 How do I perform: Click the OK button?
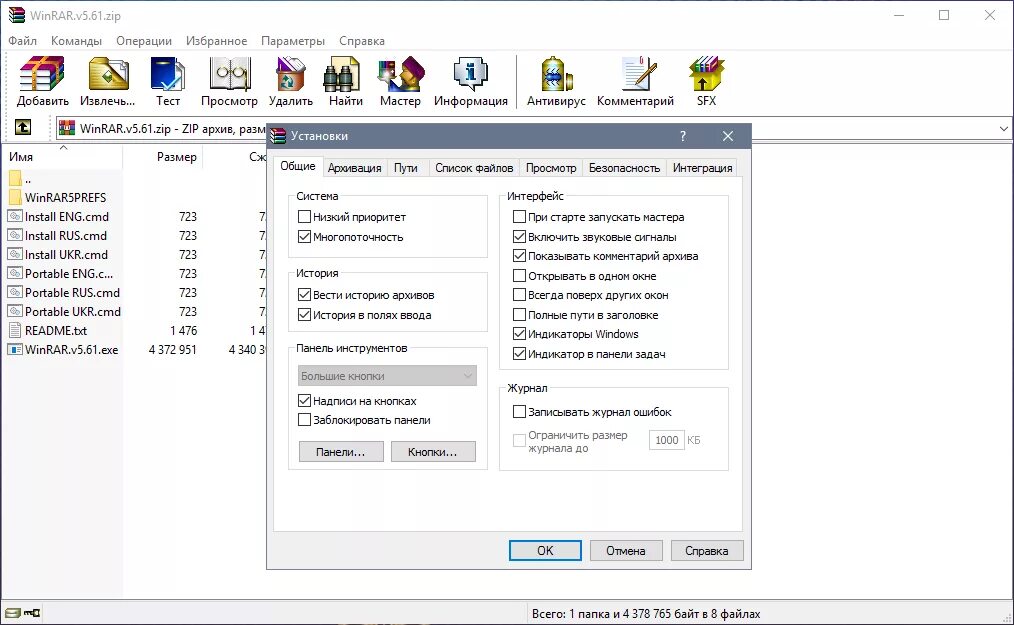click(545, 551)
